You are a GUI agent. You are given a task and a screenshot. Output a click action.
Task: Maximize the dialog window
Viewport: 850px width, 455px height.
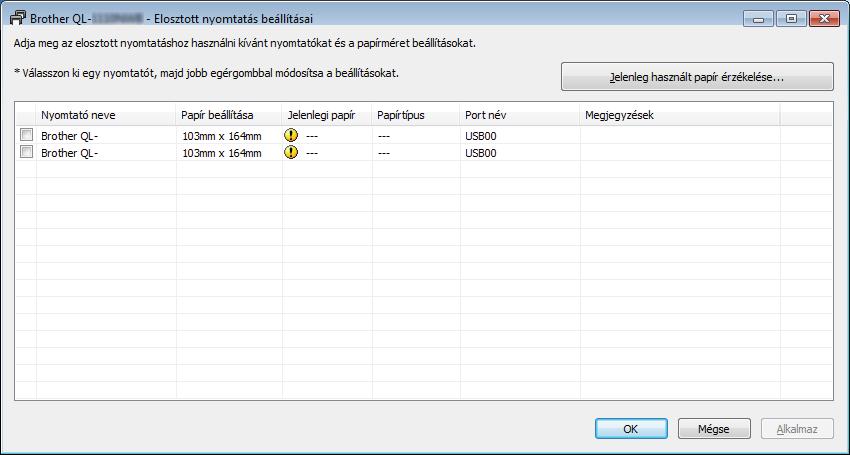(x=791, y=19)
